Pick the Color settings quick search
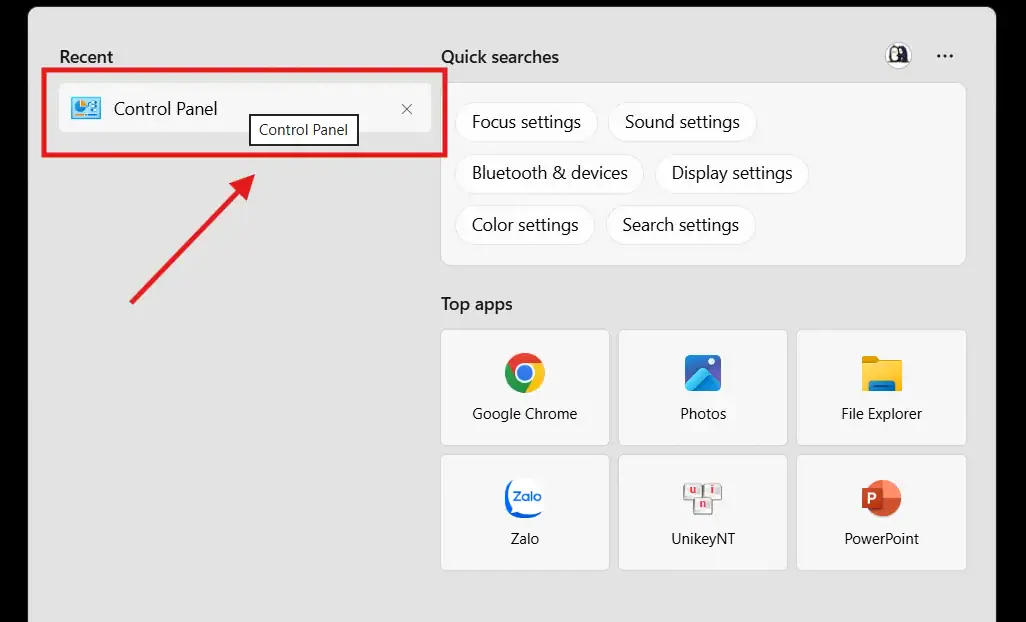Screen dimensions: 1026x622 click(x=525, y=225)
